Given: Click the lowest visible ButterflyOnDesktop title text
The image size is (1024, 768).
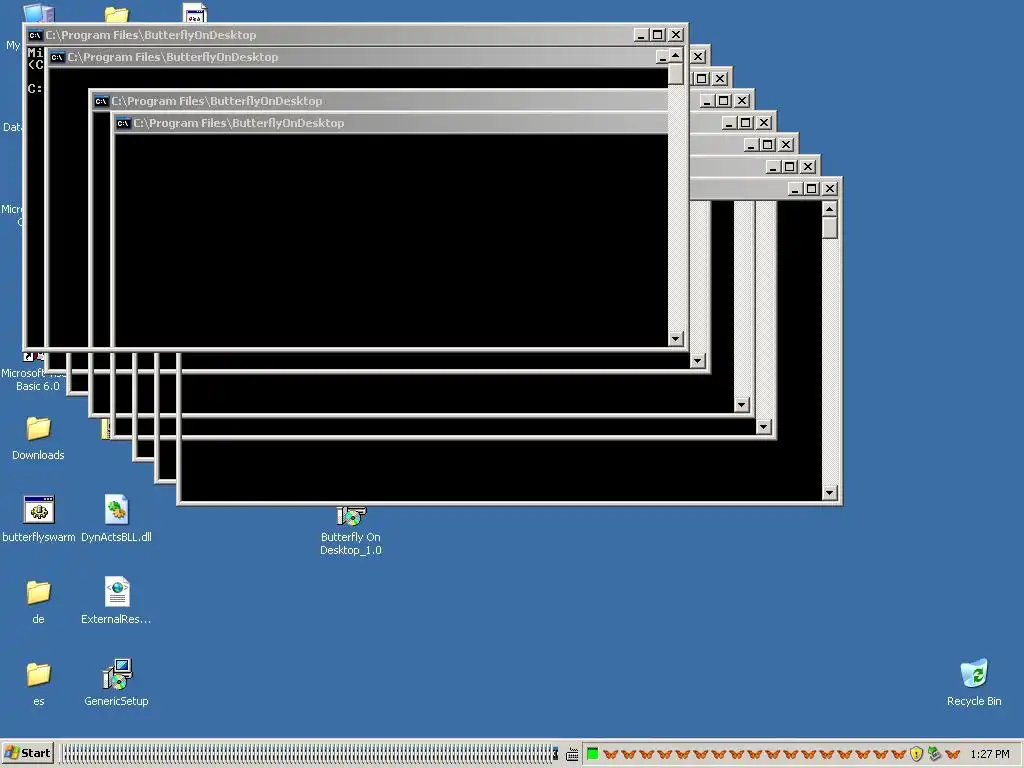Looking at the screenshot, I should tap(239, 123).
